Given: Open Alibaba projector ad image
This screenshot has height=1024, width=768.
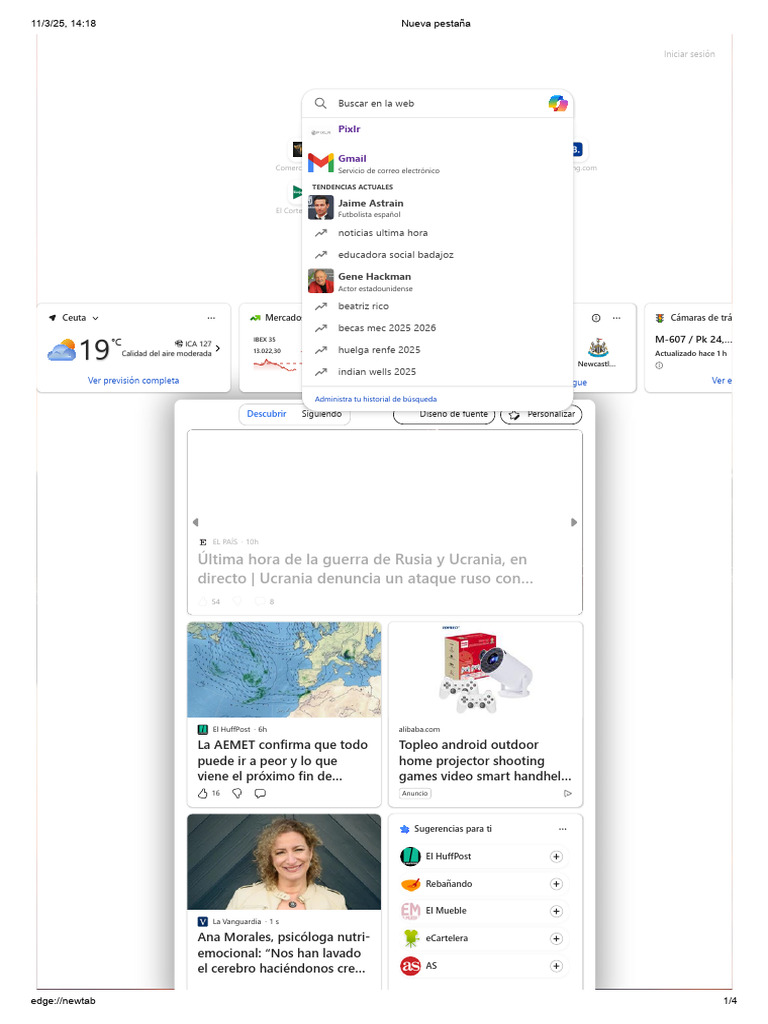Looking at the screenshot, I should tap(485, 670).
